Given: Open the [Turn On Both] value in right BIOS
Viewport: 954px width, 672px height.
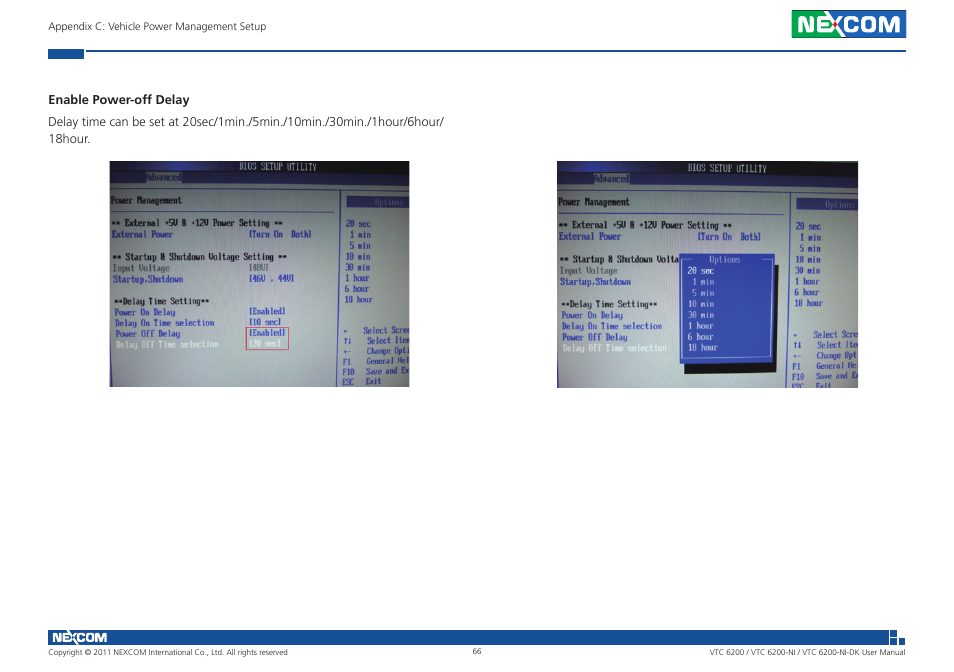Looking at the screenshot, I should [729, 237].
